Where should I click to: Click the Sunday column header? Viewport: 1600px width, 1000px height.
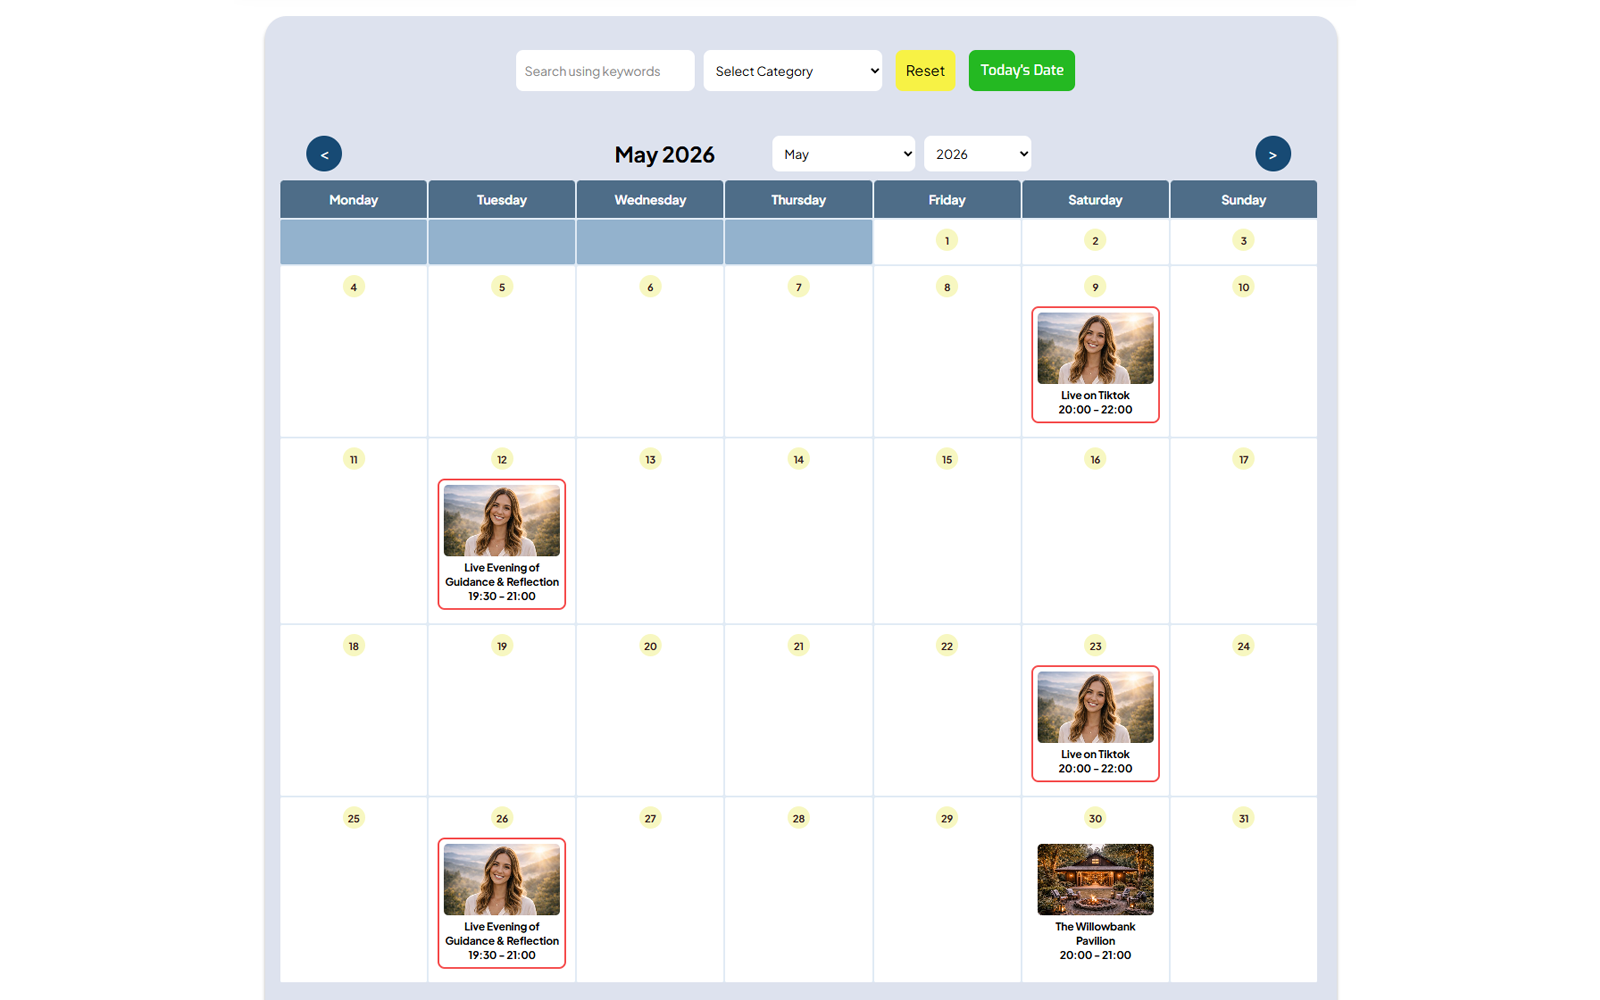(1243, 200)
